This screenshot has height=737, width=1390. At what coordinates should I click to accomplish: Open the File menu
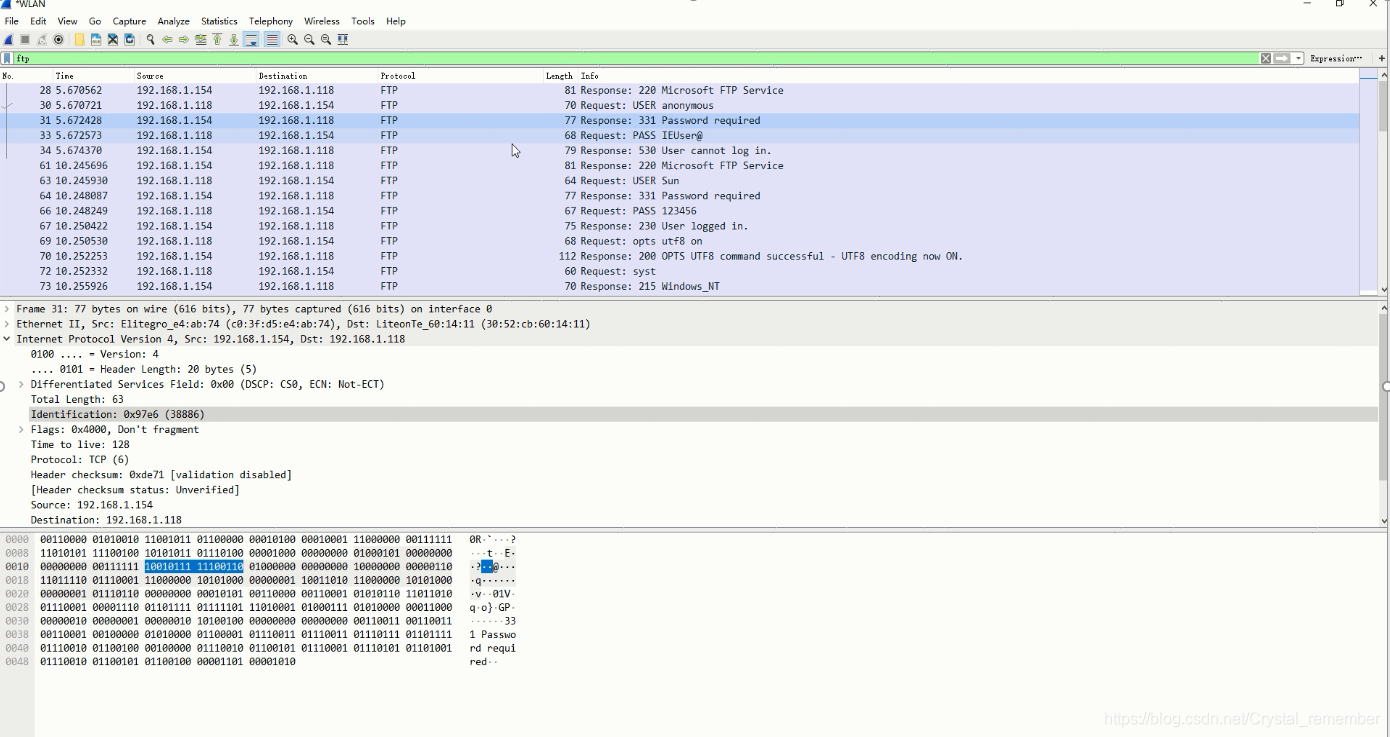12,21
